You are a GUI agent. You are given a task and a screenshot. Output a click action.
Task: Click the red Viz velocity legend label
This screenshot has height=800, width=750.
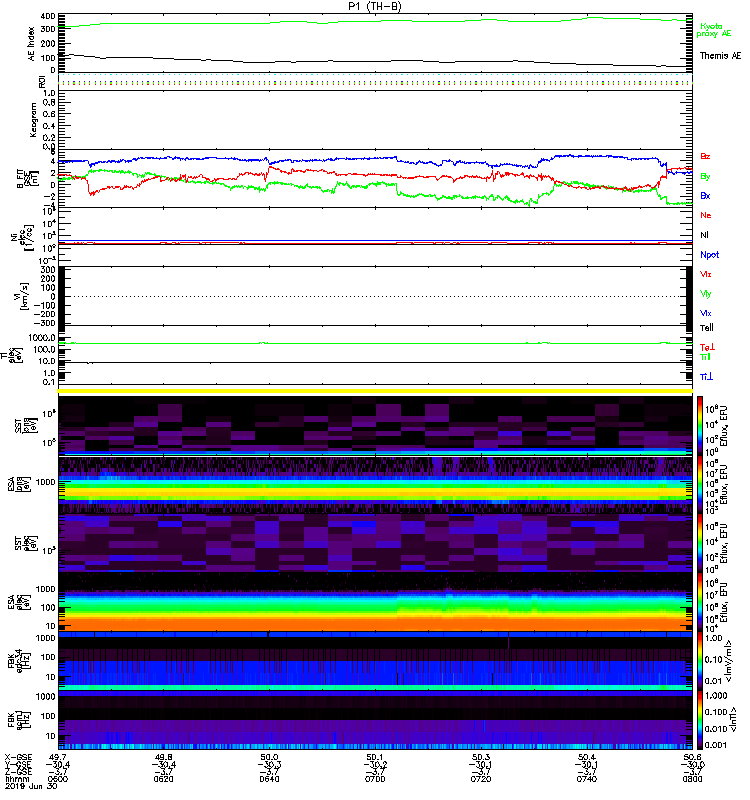(706, 274)
